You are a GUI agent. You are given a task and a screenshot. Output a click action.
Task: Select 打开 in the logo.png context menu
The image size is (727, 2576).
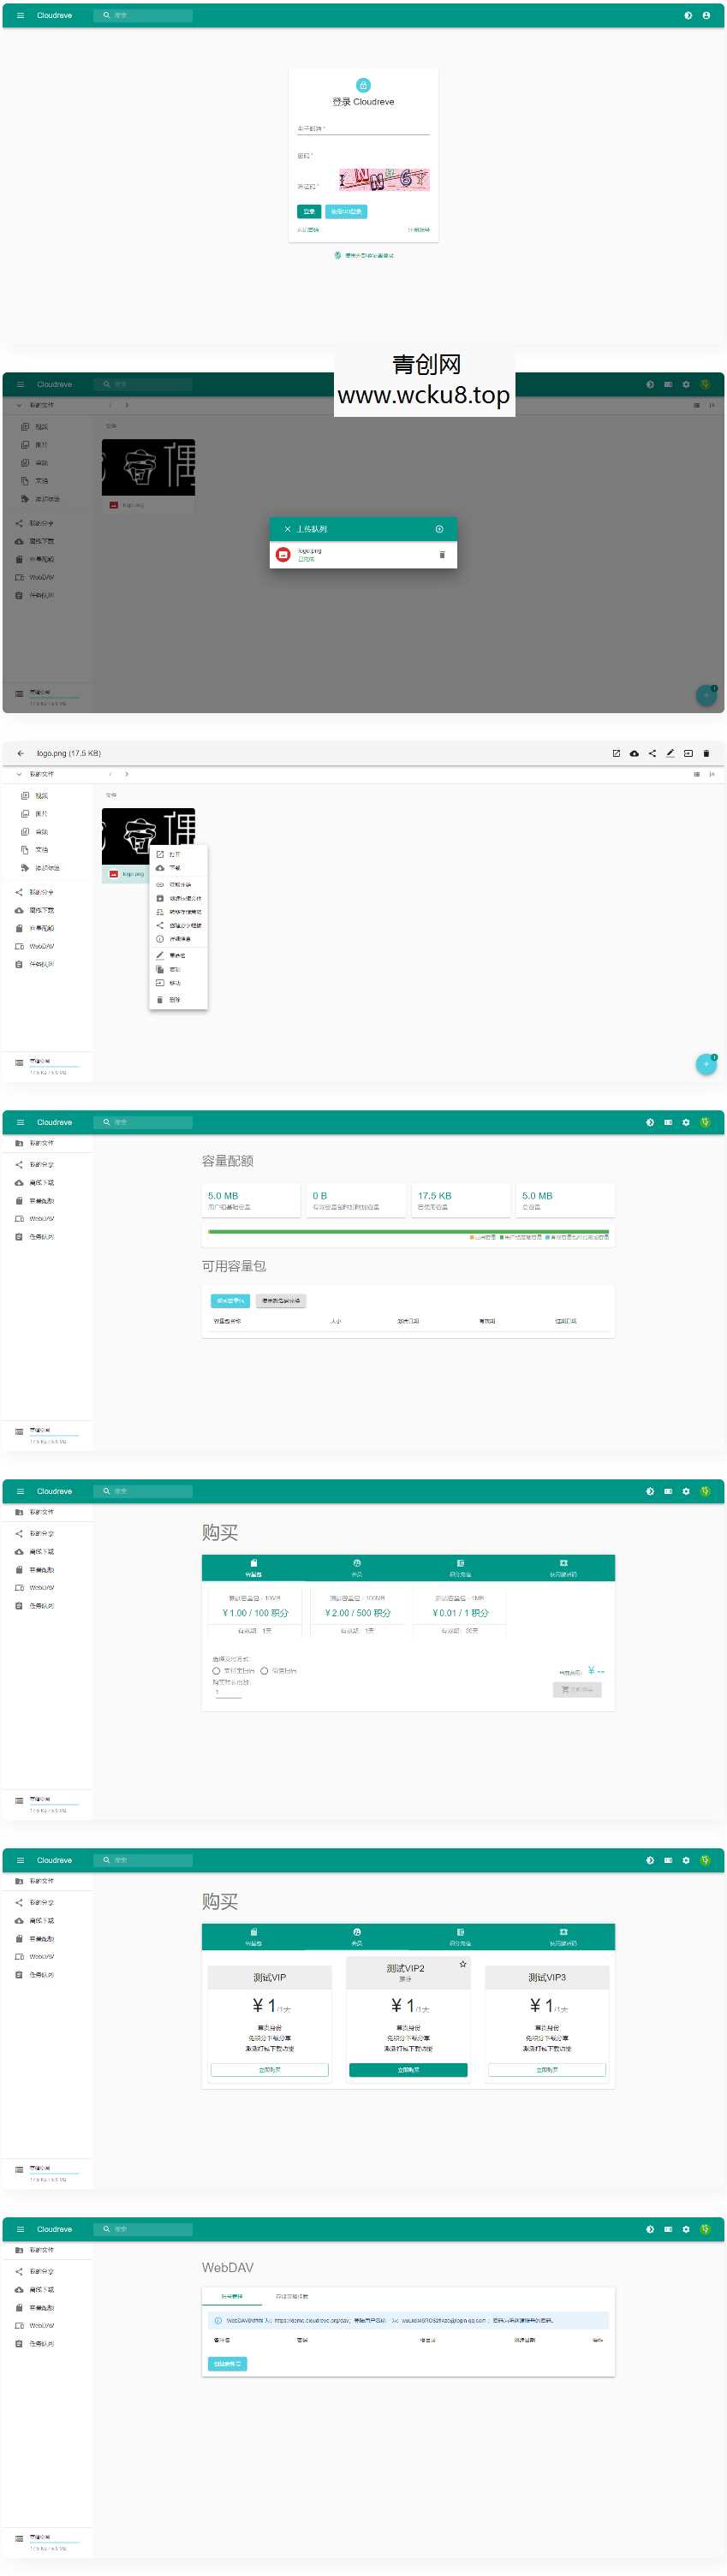178,854
